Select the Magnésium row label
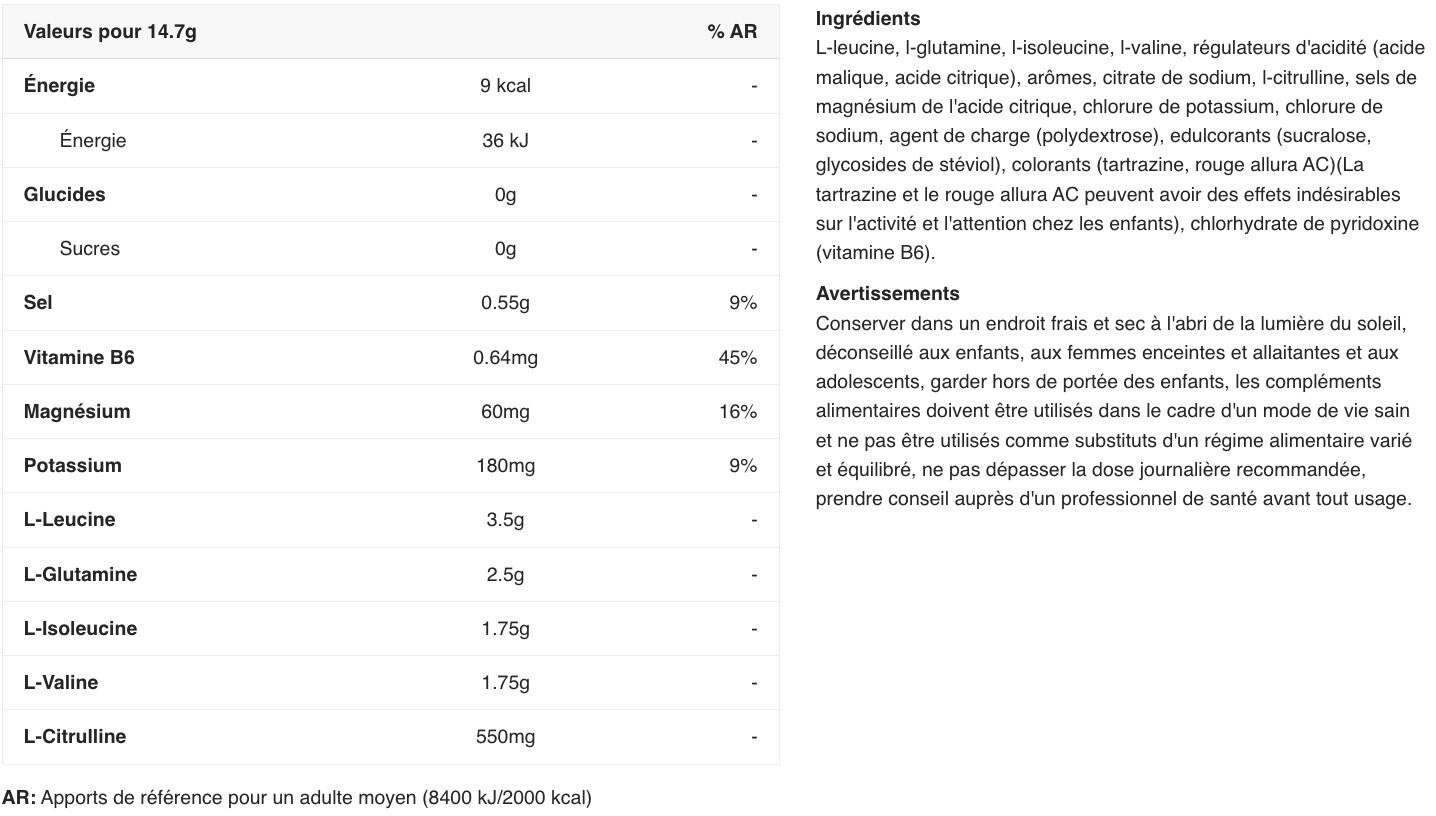1436x816 pixels. pyautogui.click(x=77, y=412)
